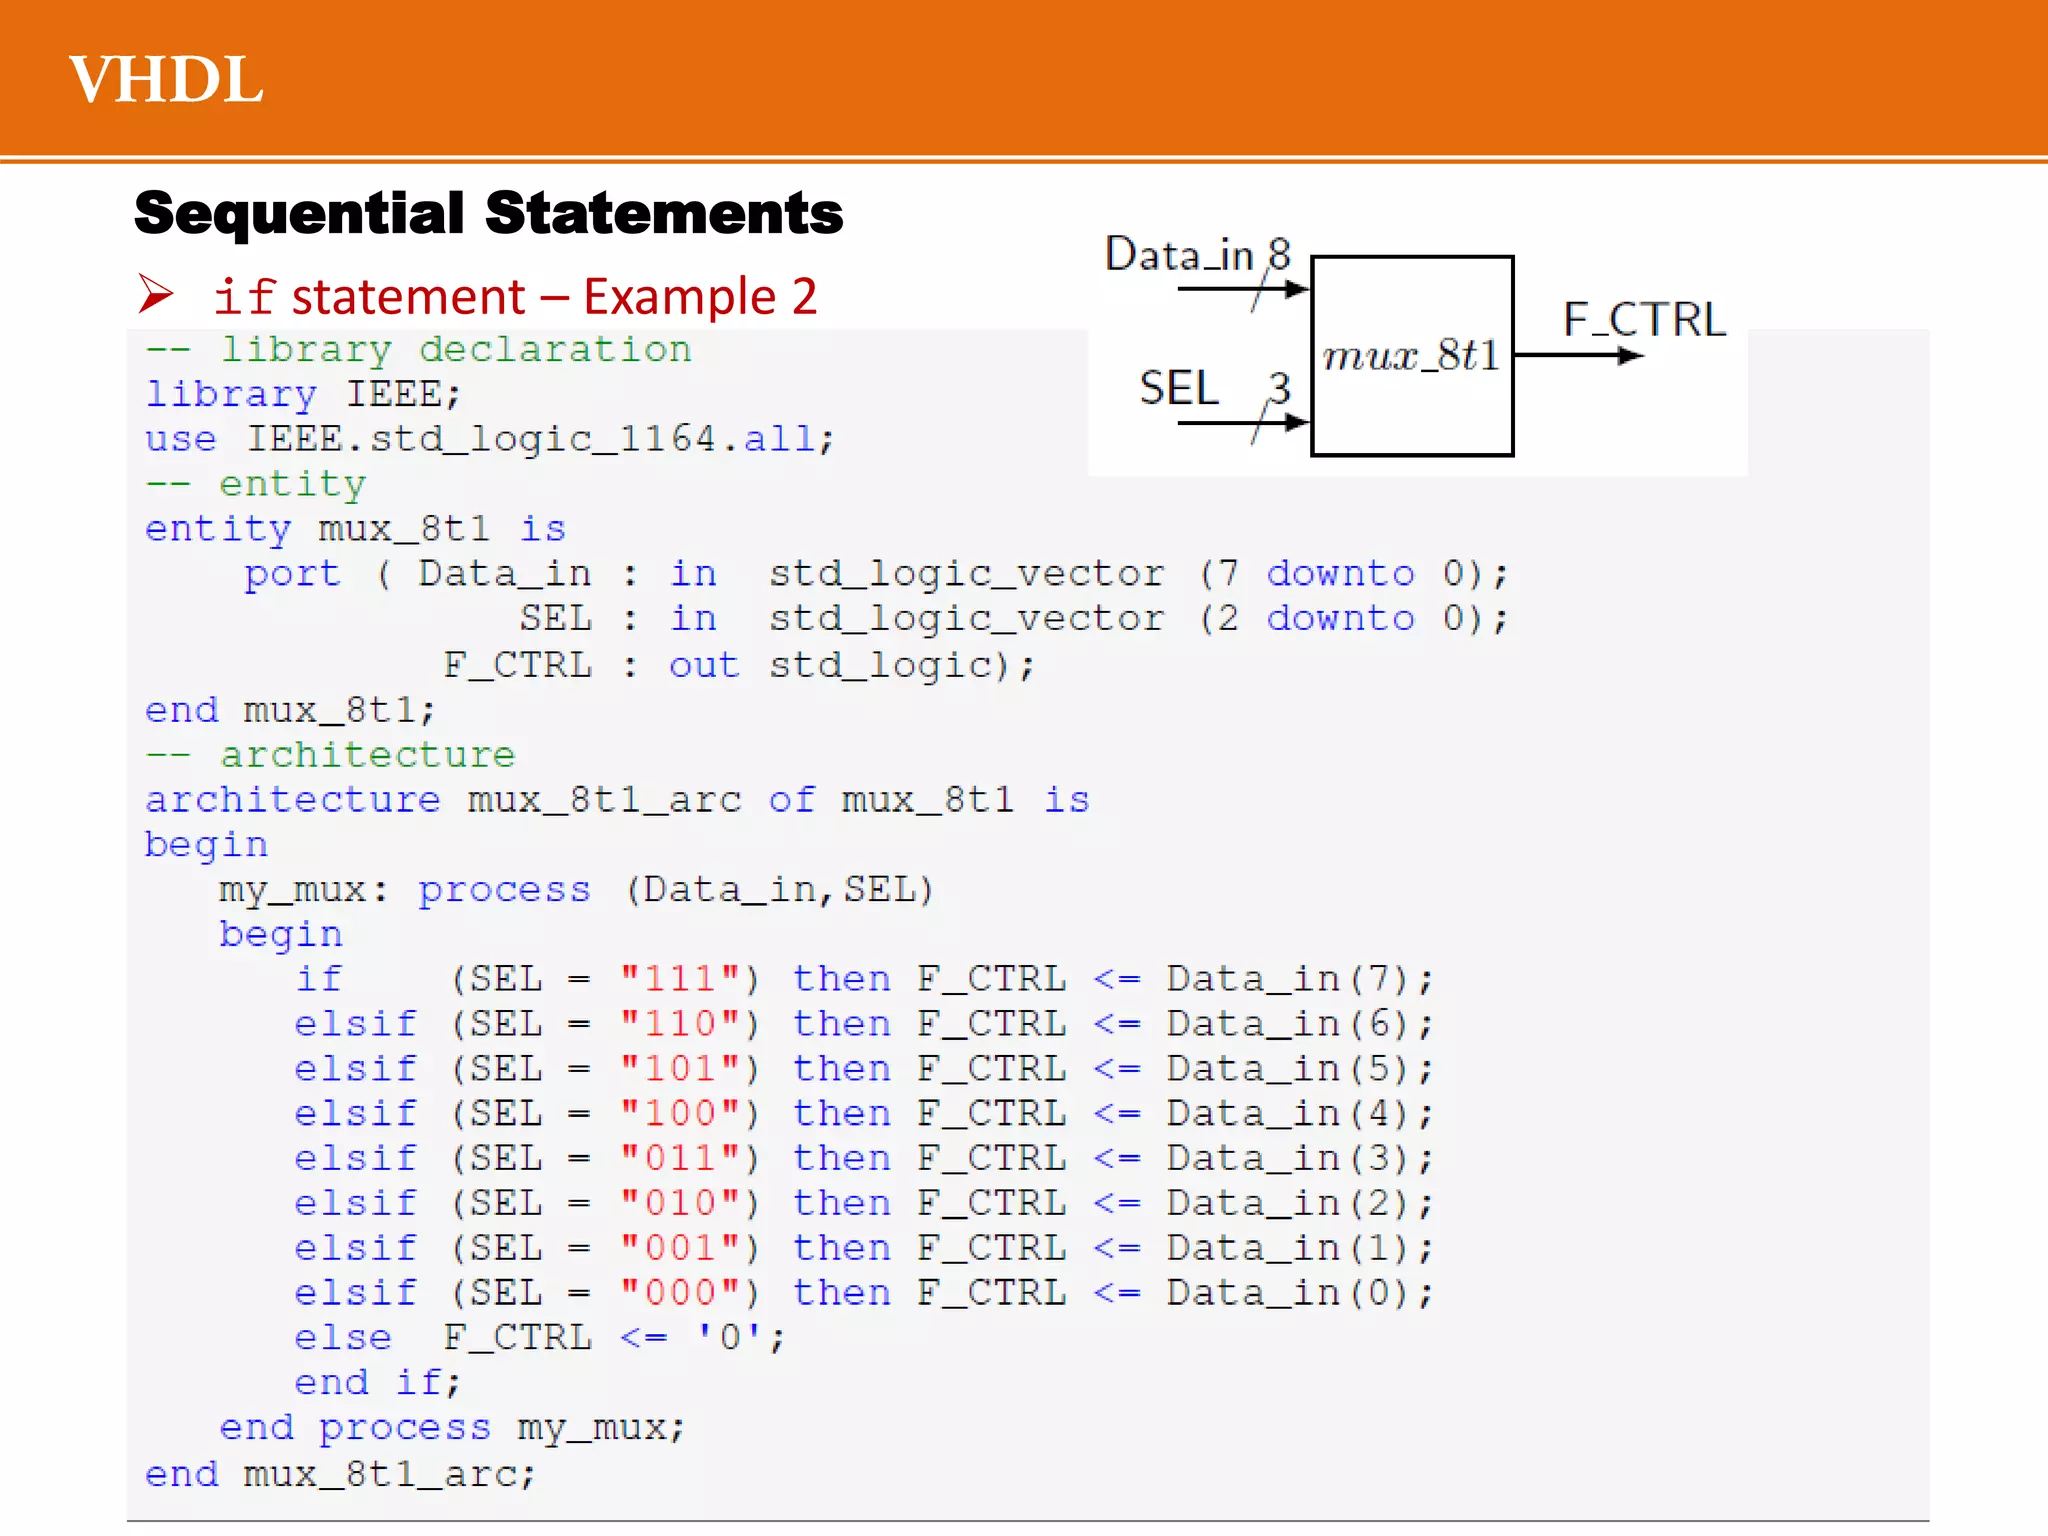Click the 'library IEEE;' code line
This screenshot has width=2048, height=1536.
pos(303,394)
